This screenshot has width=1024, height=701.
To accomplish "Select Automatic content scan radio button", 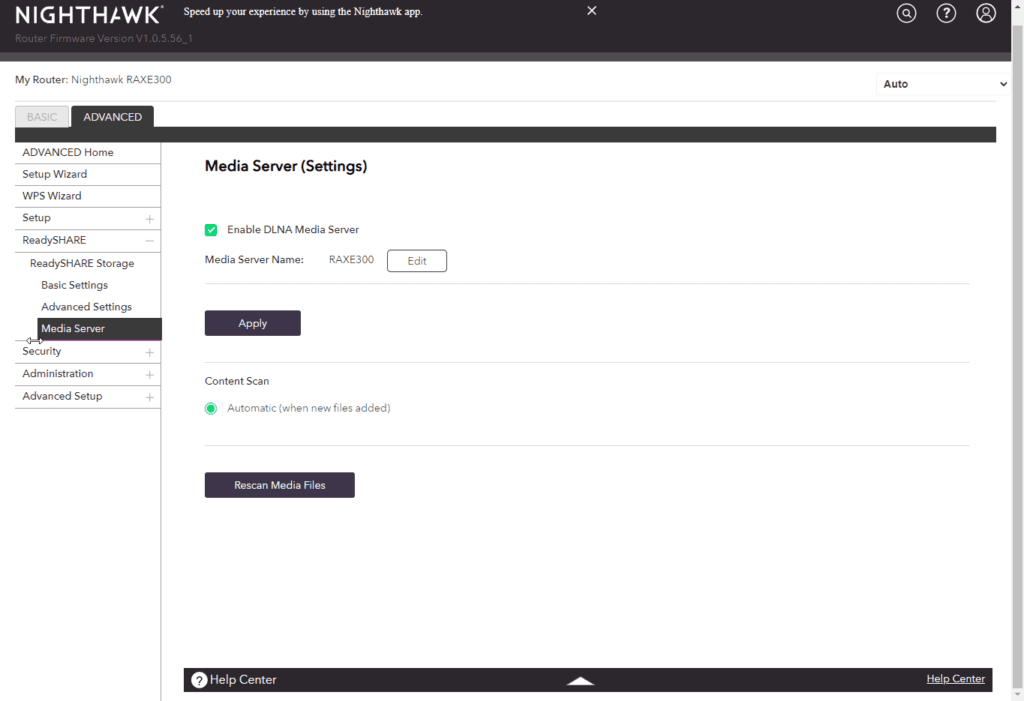I will point(211,408).
